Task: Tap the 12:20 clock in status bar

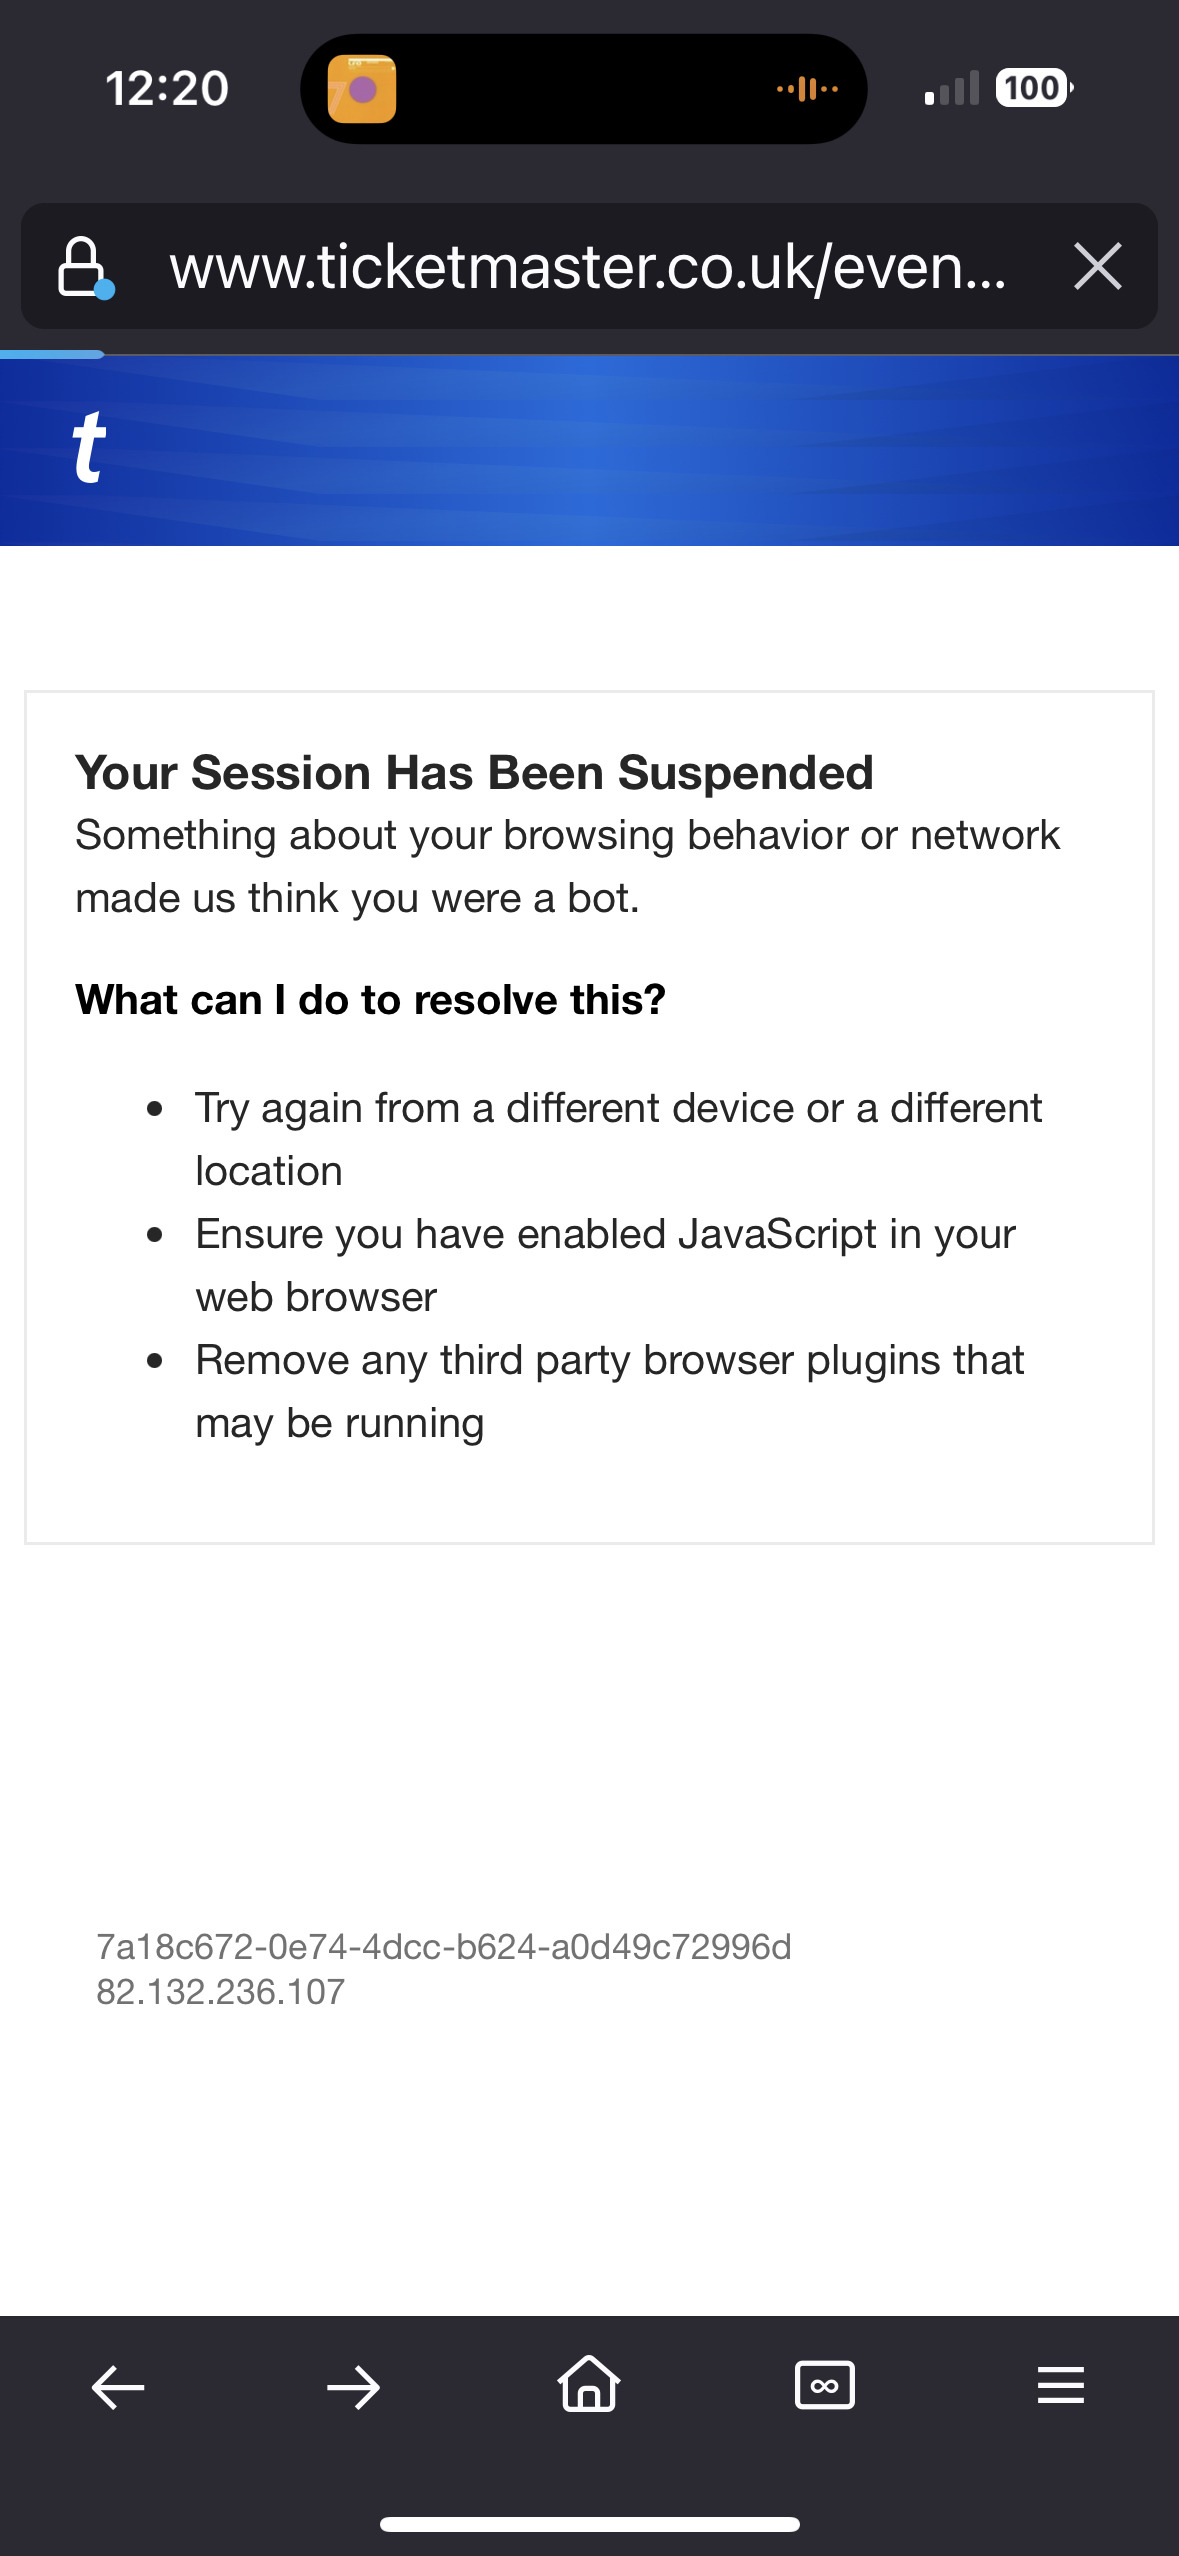Action: point(167,89)
